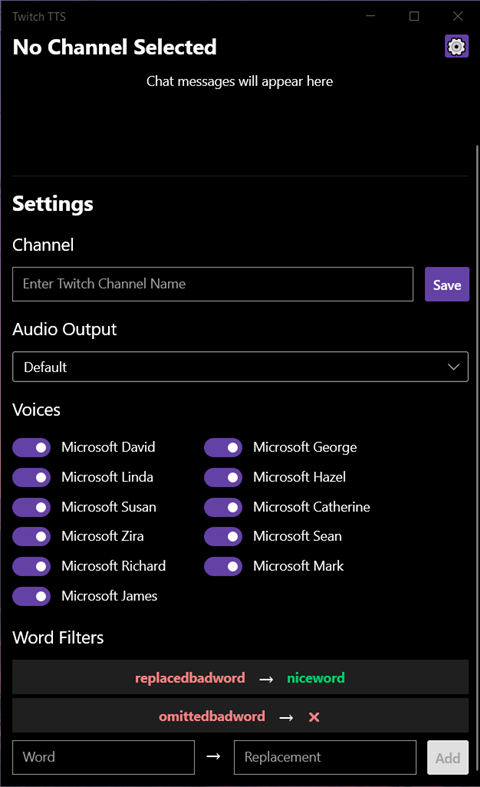Expand the Audio Output dropdown
This screenshot has height=787, width=480.
[x=241, y=367]
